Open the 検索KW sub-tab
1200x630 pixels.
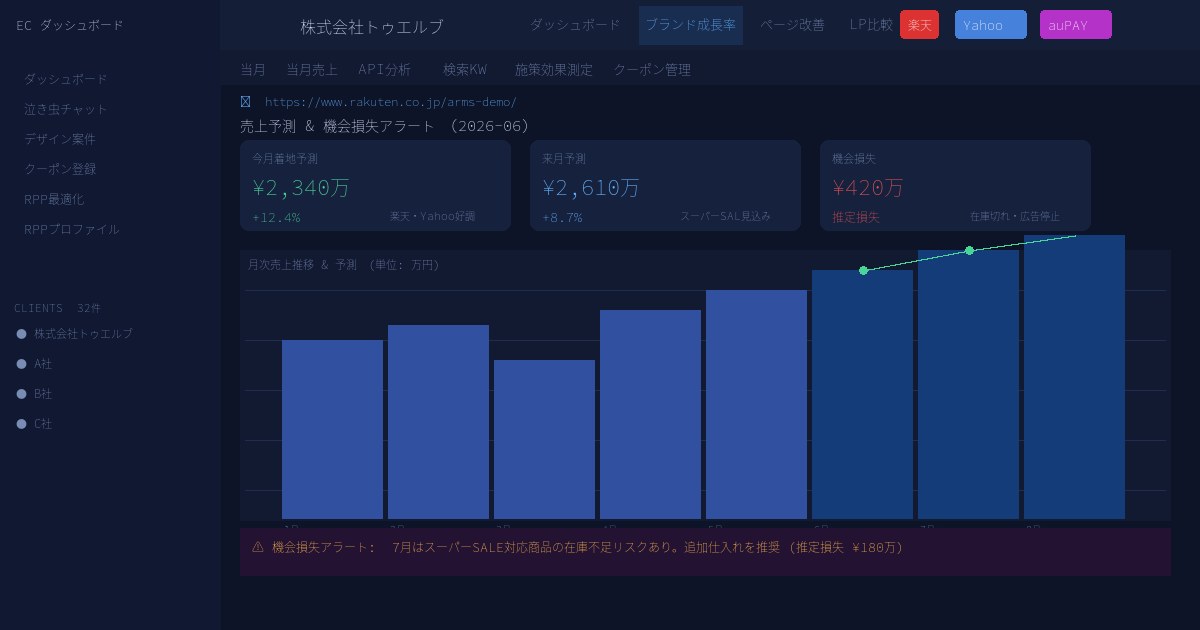tap(465, 70)
